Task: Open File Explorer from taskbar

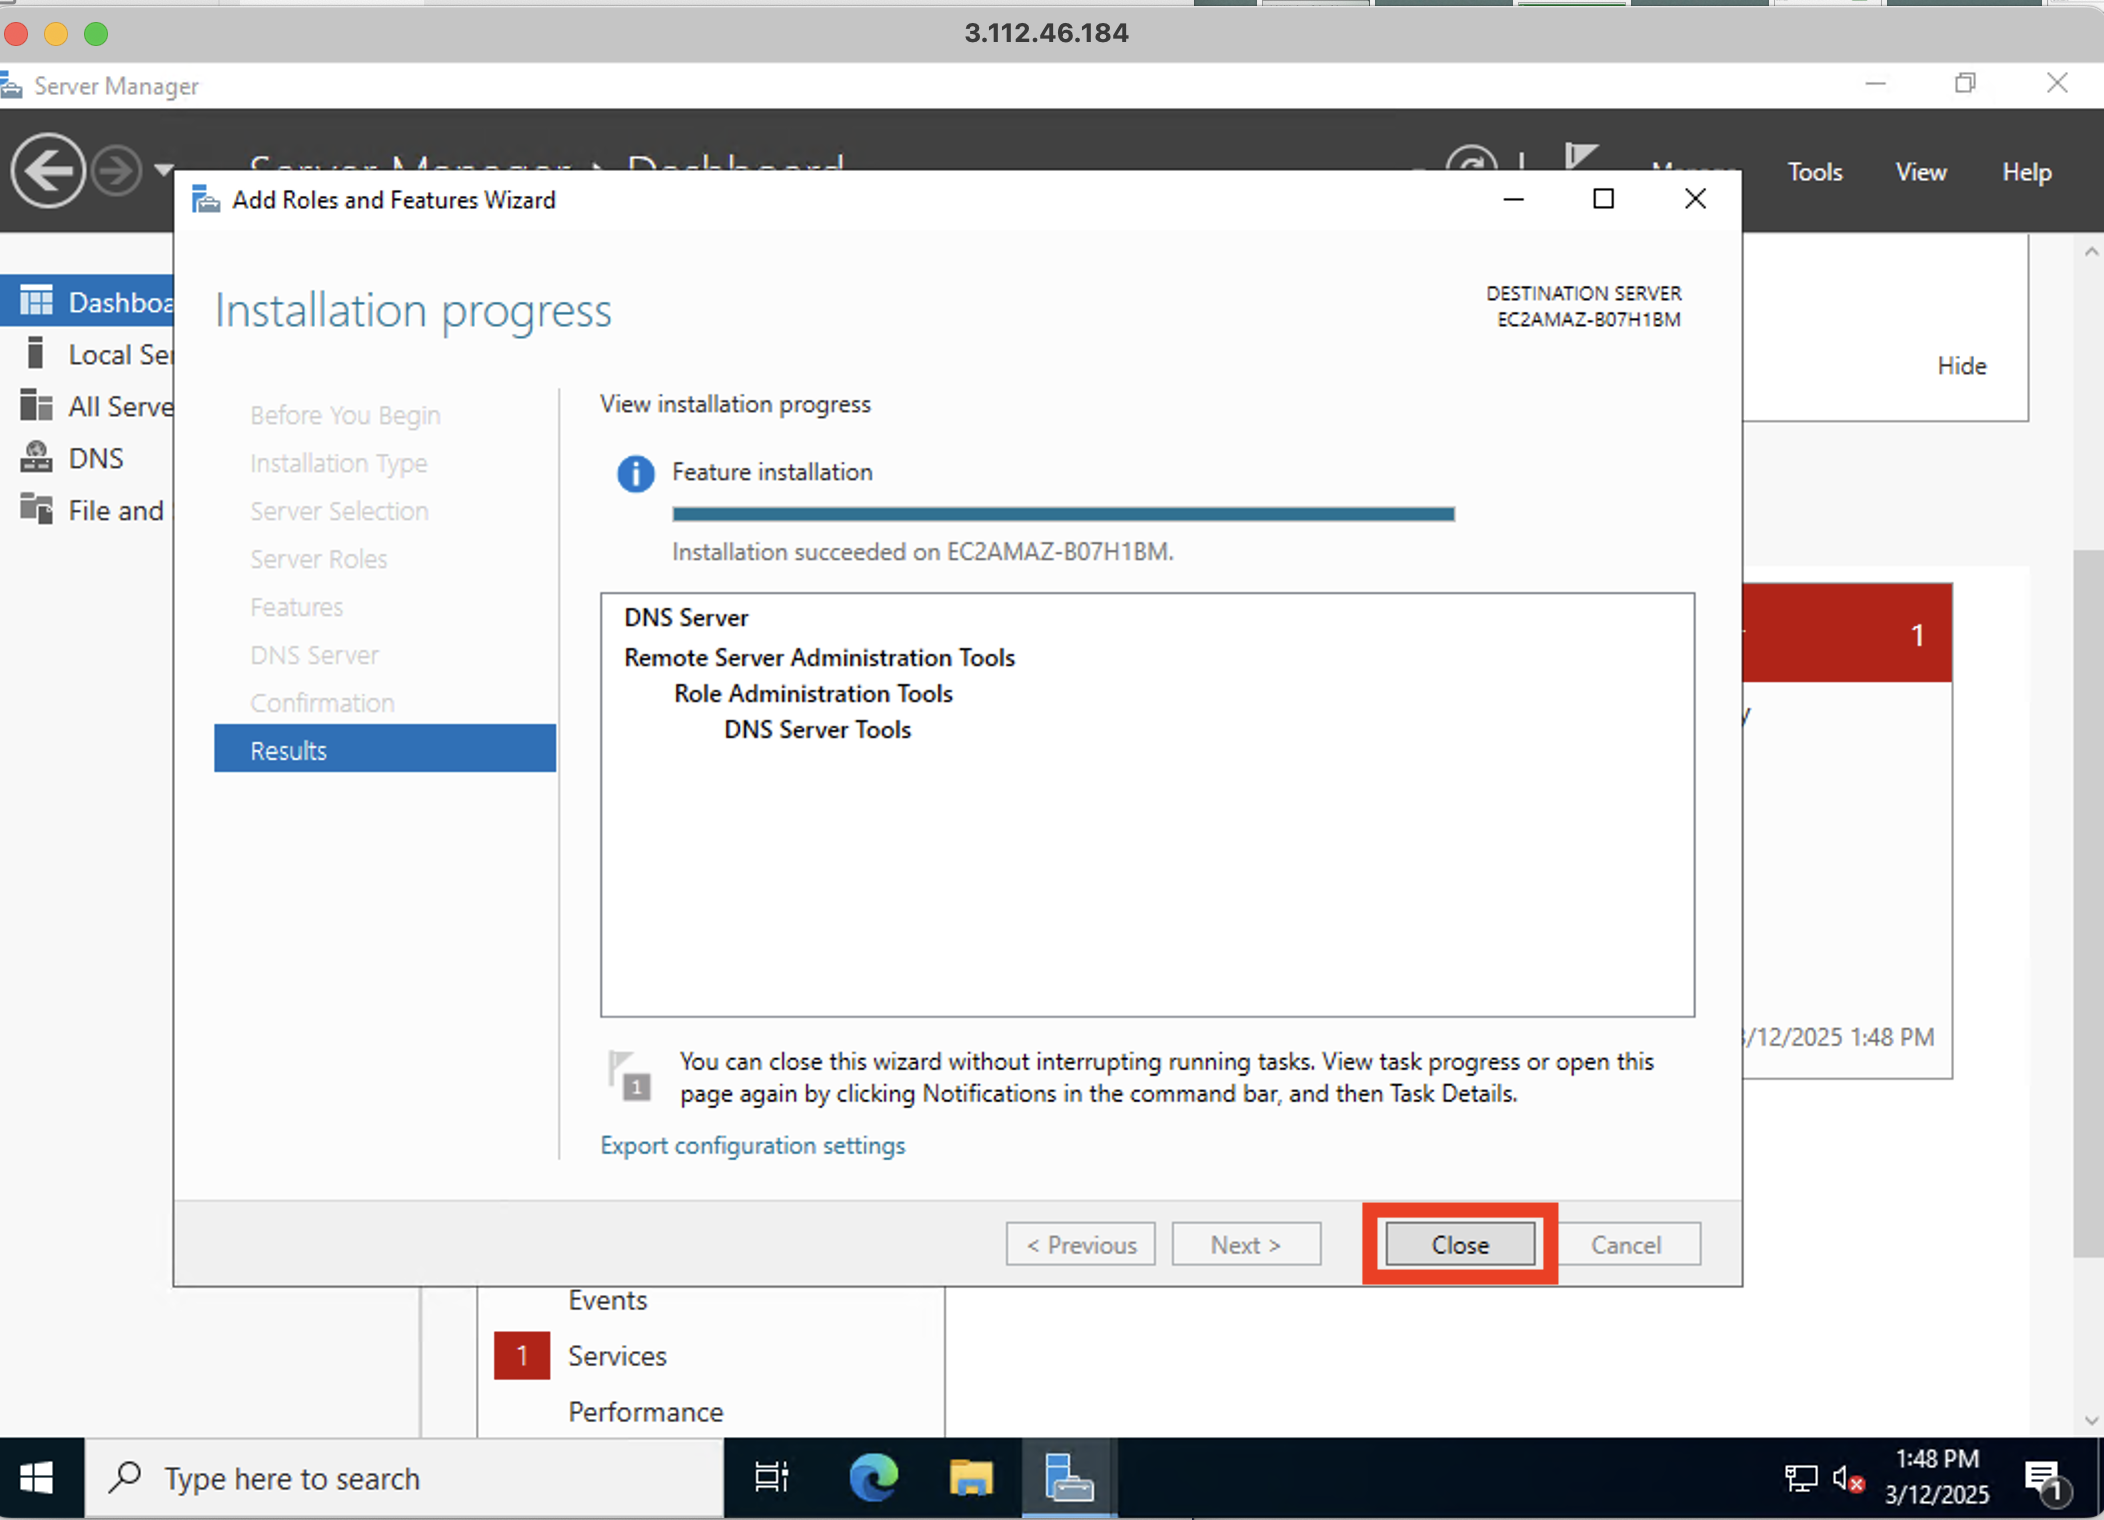Action: point(970,1478)
